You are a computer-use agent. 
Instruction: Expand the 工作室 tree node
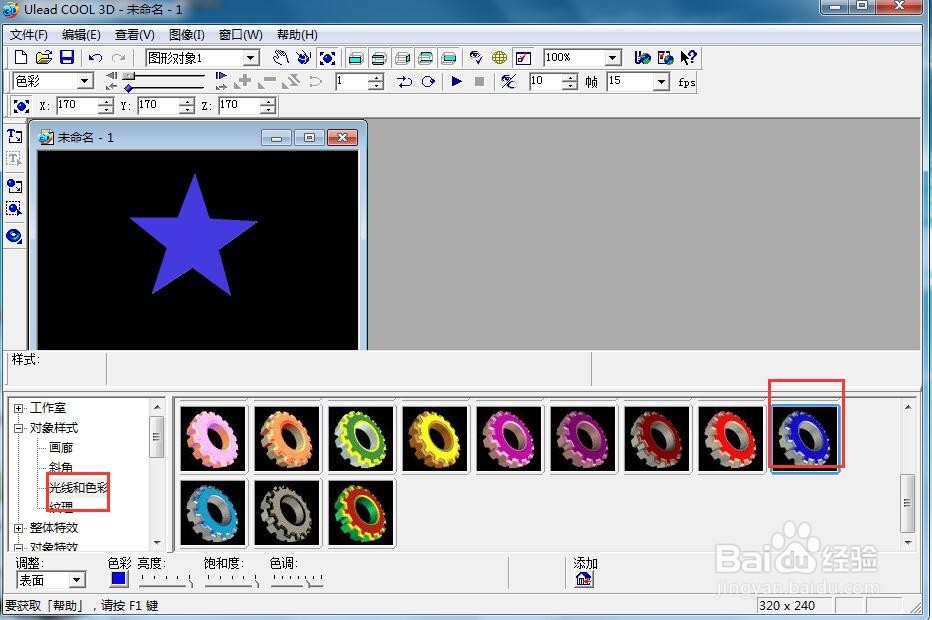(x=18, y=408)
